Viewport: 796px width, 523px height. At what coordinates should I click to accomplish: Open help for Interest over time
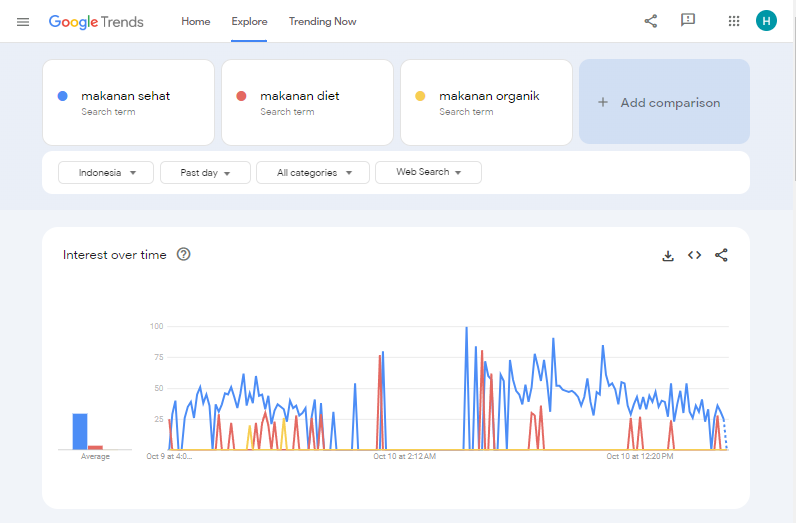tap(183, 254)
